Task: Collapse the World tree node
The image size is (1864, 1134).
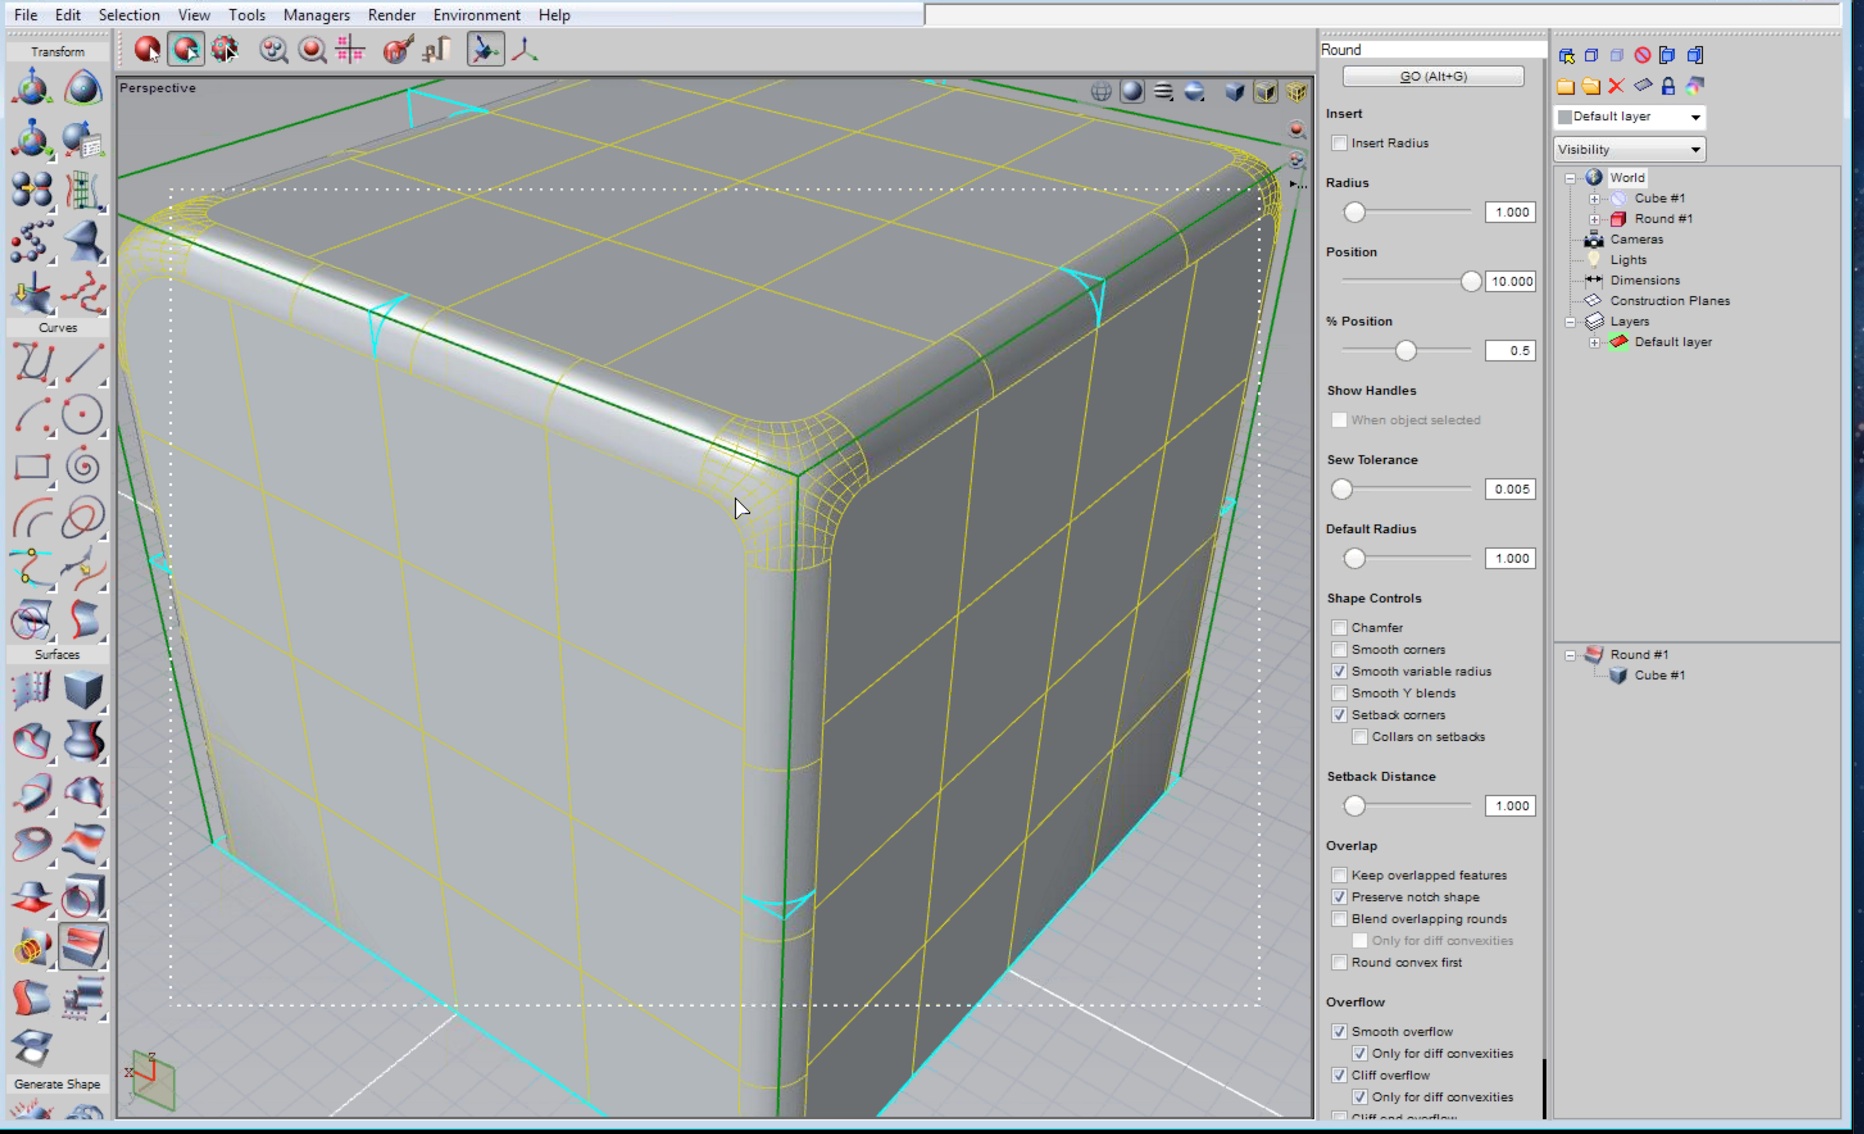Action: (x=1570, y=178)
